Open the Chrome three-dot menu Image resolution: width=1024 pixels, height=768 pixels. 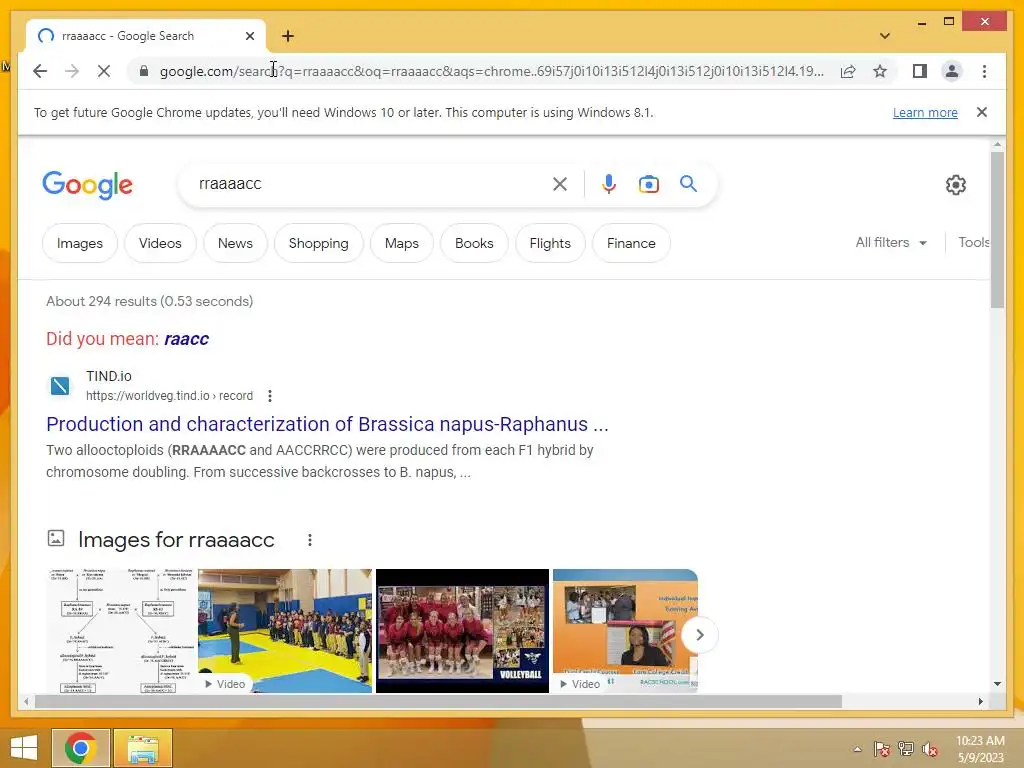click(x=984, y=71)
